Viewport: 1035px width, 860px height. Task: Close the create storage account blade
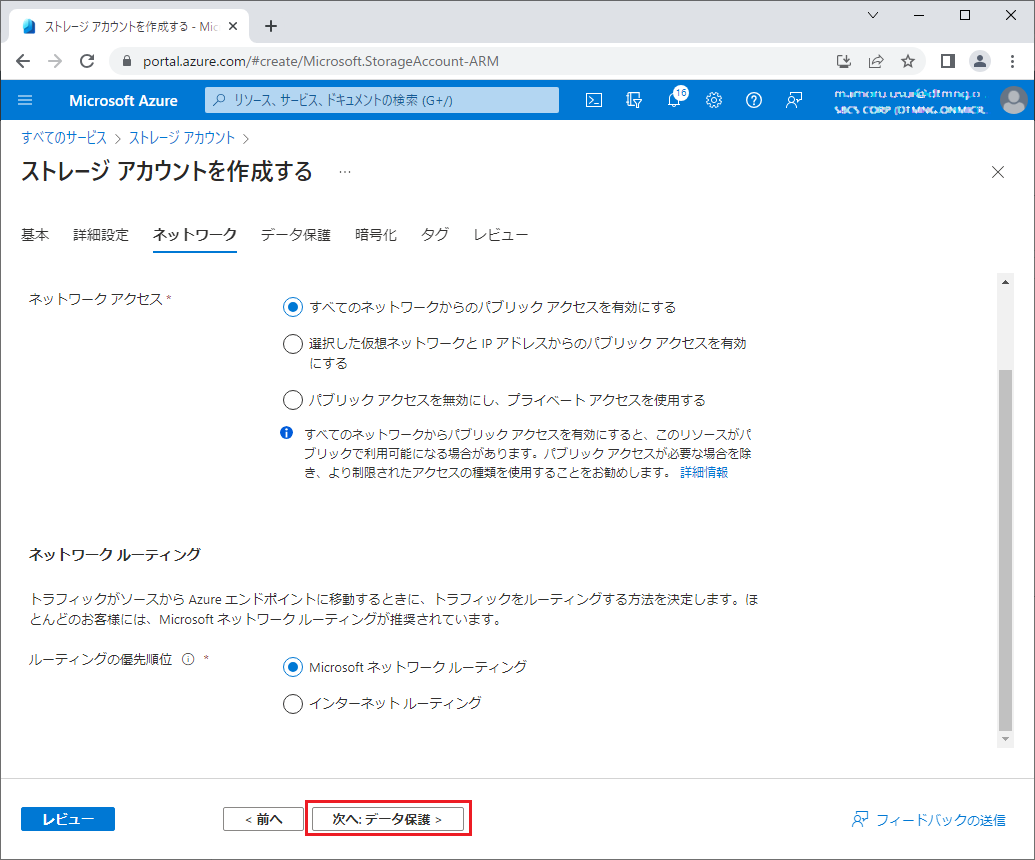(x=997, y=172)
